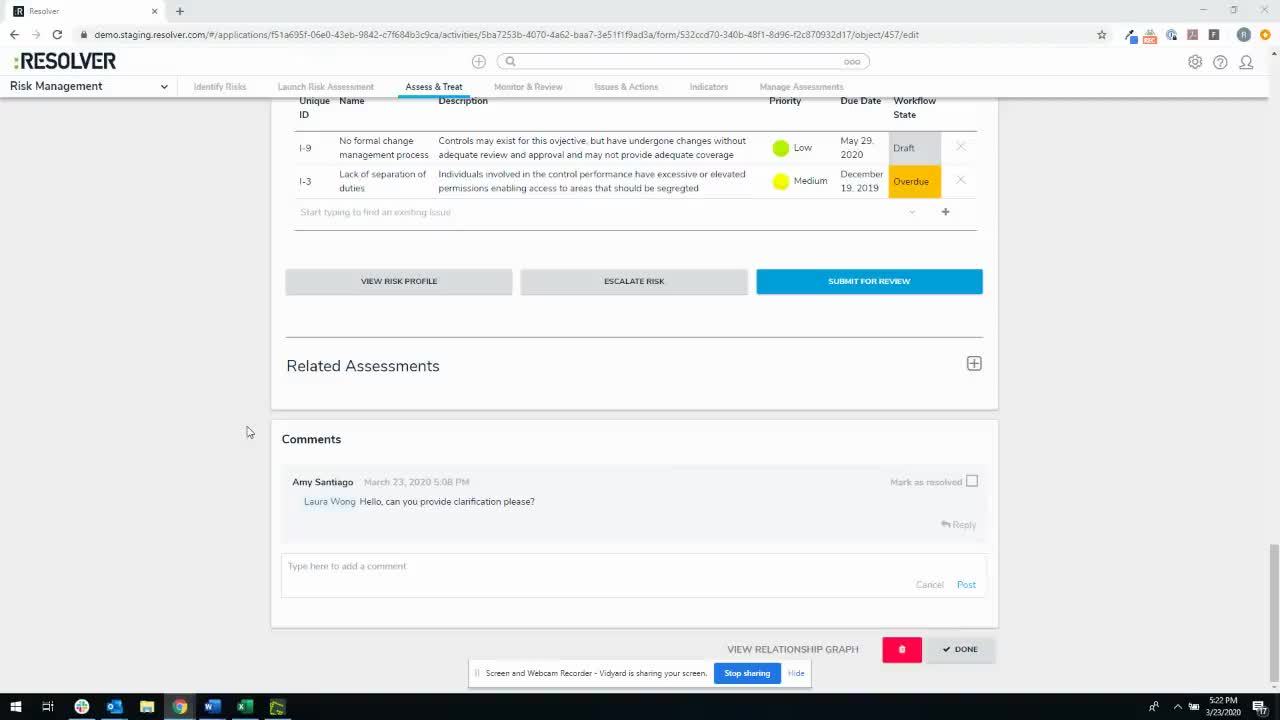Click the green Low priority indicator dot
Viewport: 1280px width, 720px height.
point(780,147)
